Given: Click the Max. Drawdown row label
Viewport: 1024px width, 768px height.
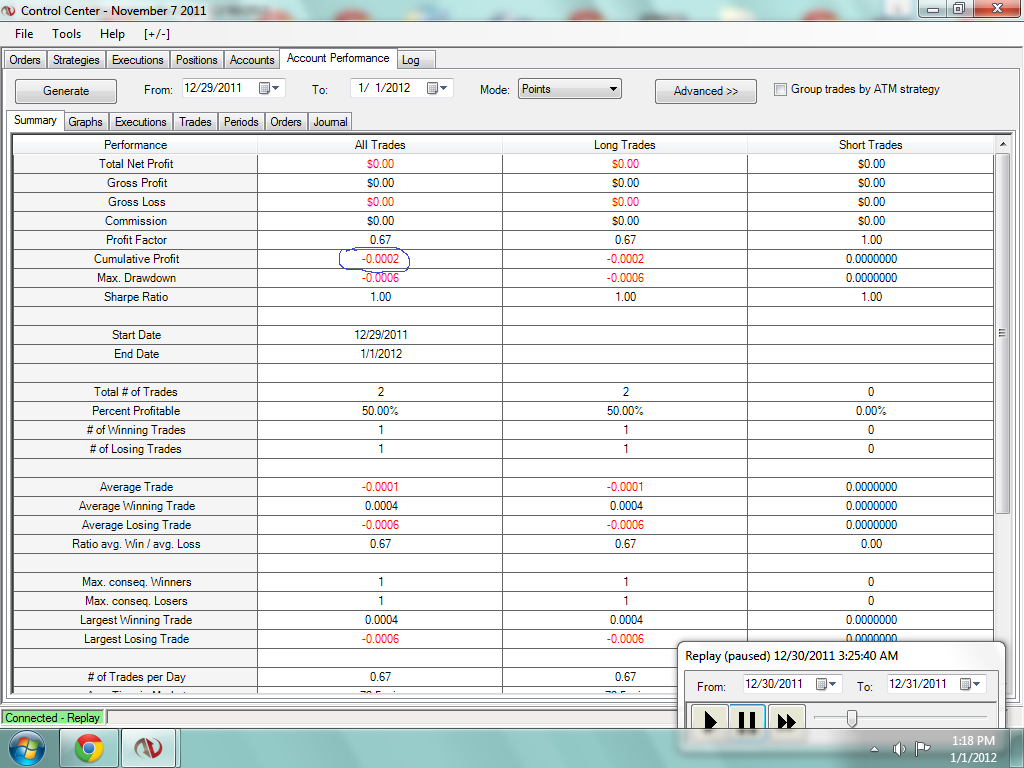Looking at the screenshot, I should [x=136, y=278].
